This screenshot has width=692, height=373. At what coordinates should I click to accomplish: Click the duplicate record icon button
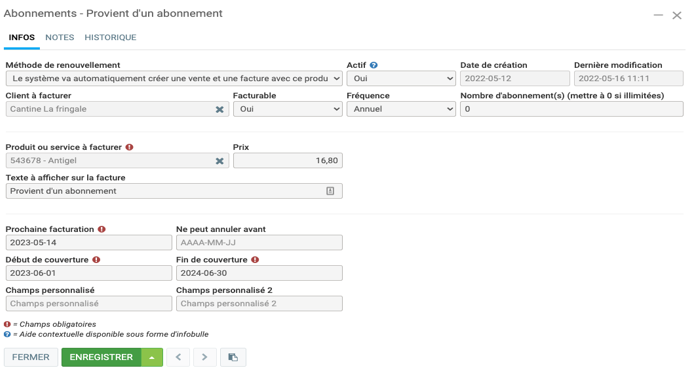tap(233, 357)
